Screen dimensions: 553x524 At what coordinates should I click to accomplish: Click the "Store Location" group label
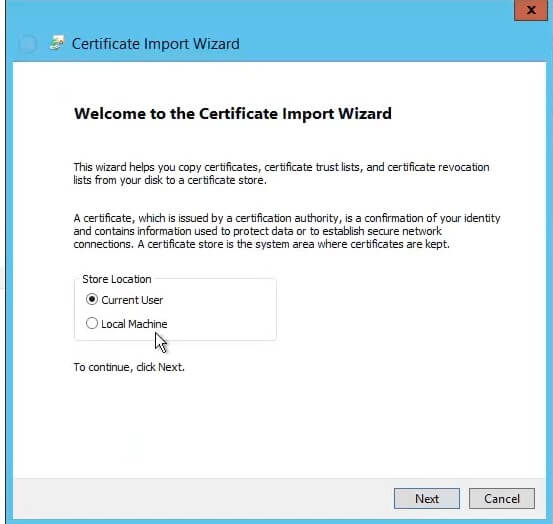pos(117,279)
